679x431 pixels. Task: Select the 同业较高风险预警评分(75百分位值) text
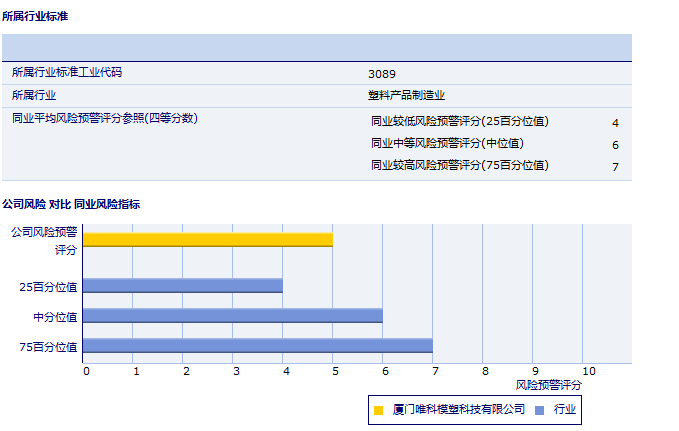(x=460, y=165)
